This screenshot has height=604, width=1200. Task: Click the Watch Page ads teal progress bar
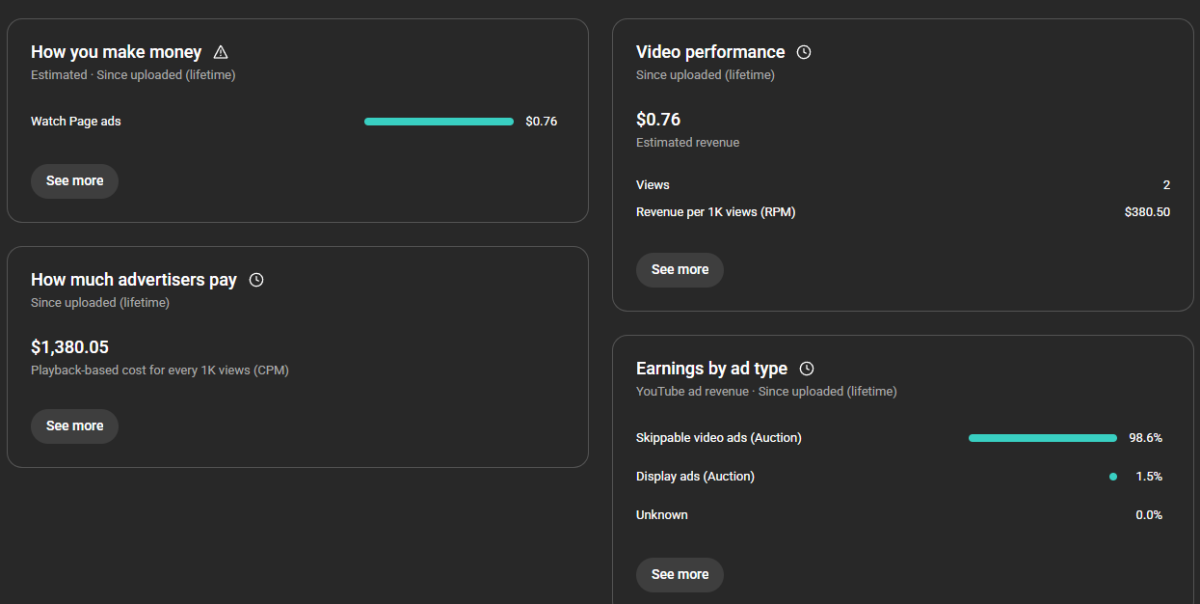tap(439, 122)
